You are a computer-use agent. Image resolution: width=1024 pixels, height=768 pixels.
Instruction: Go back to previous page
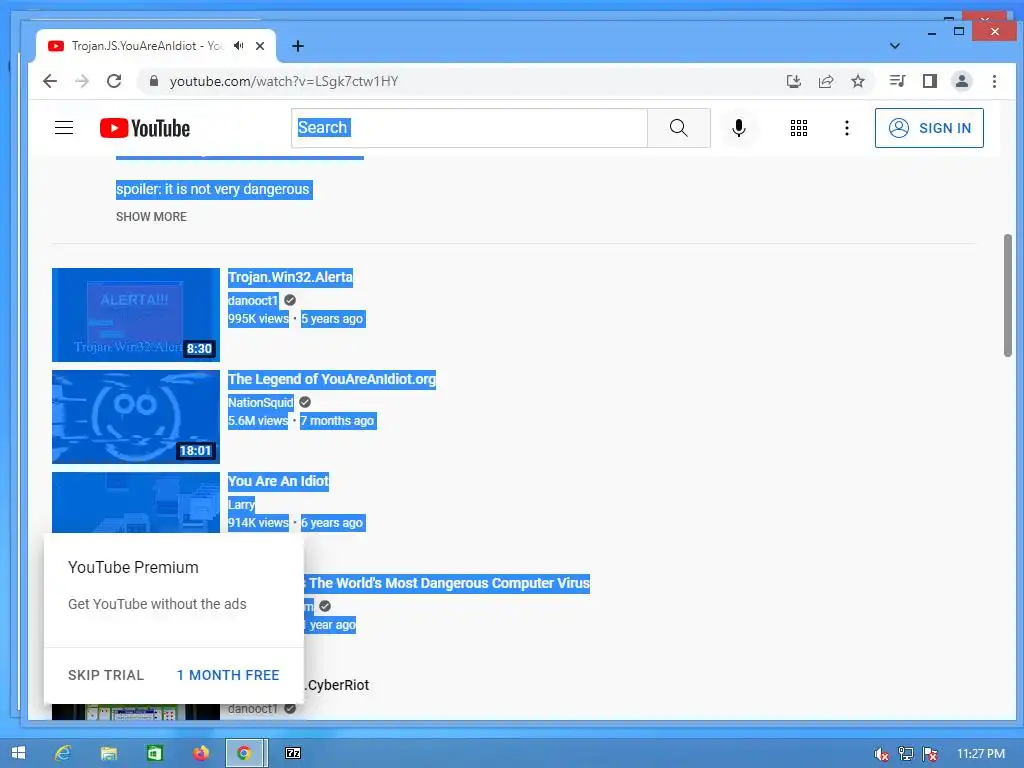[x=50, y=81]
